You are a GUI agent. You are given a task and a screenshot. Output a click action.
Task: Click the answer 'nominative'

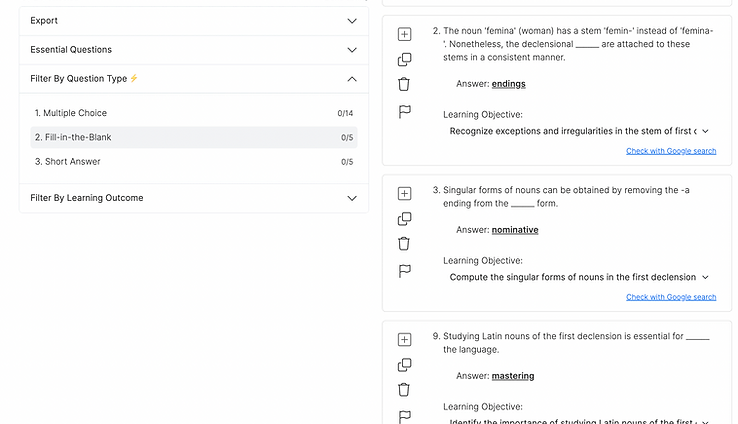(515, 230)
